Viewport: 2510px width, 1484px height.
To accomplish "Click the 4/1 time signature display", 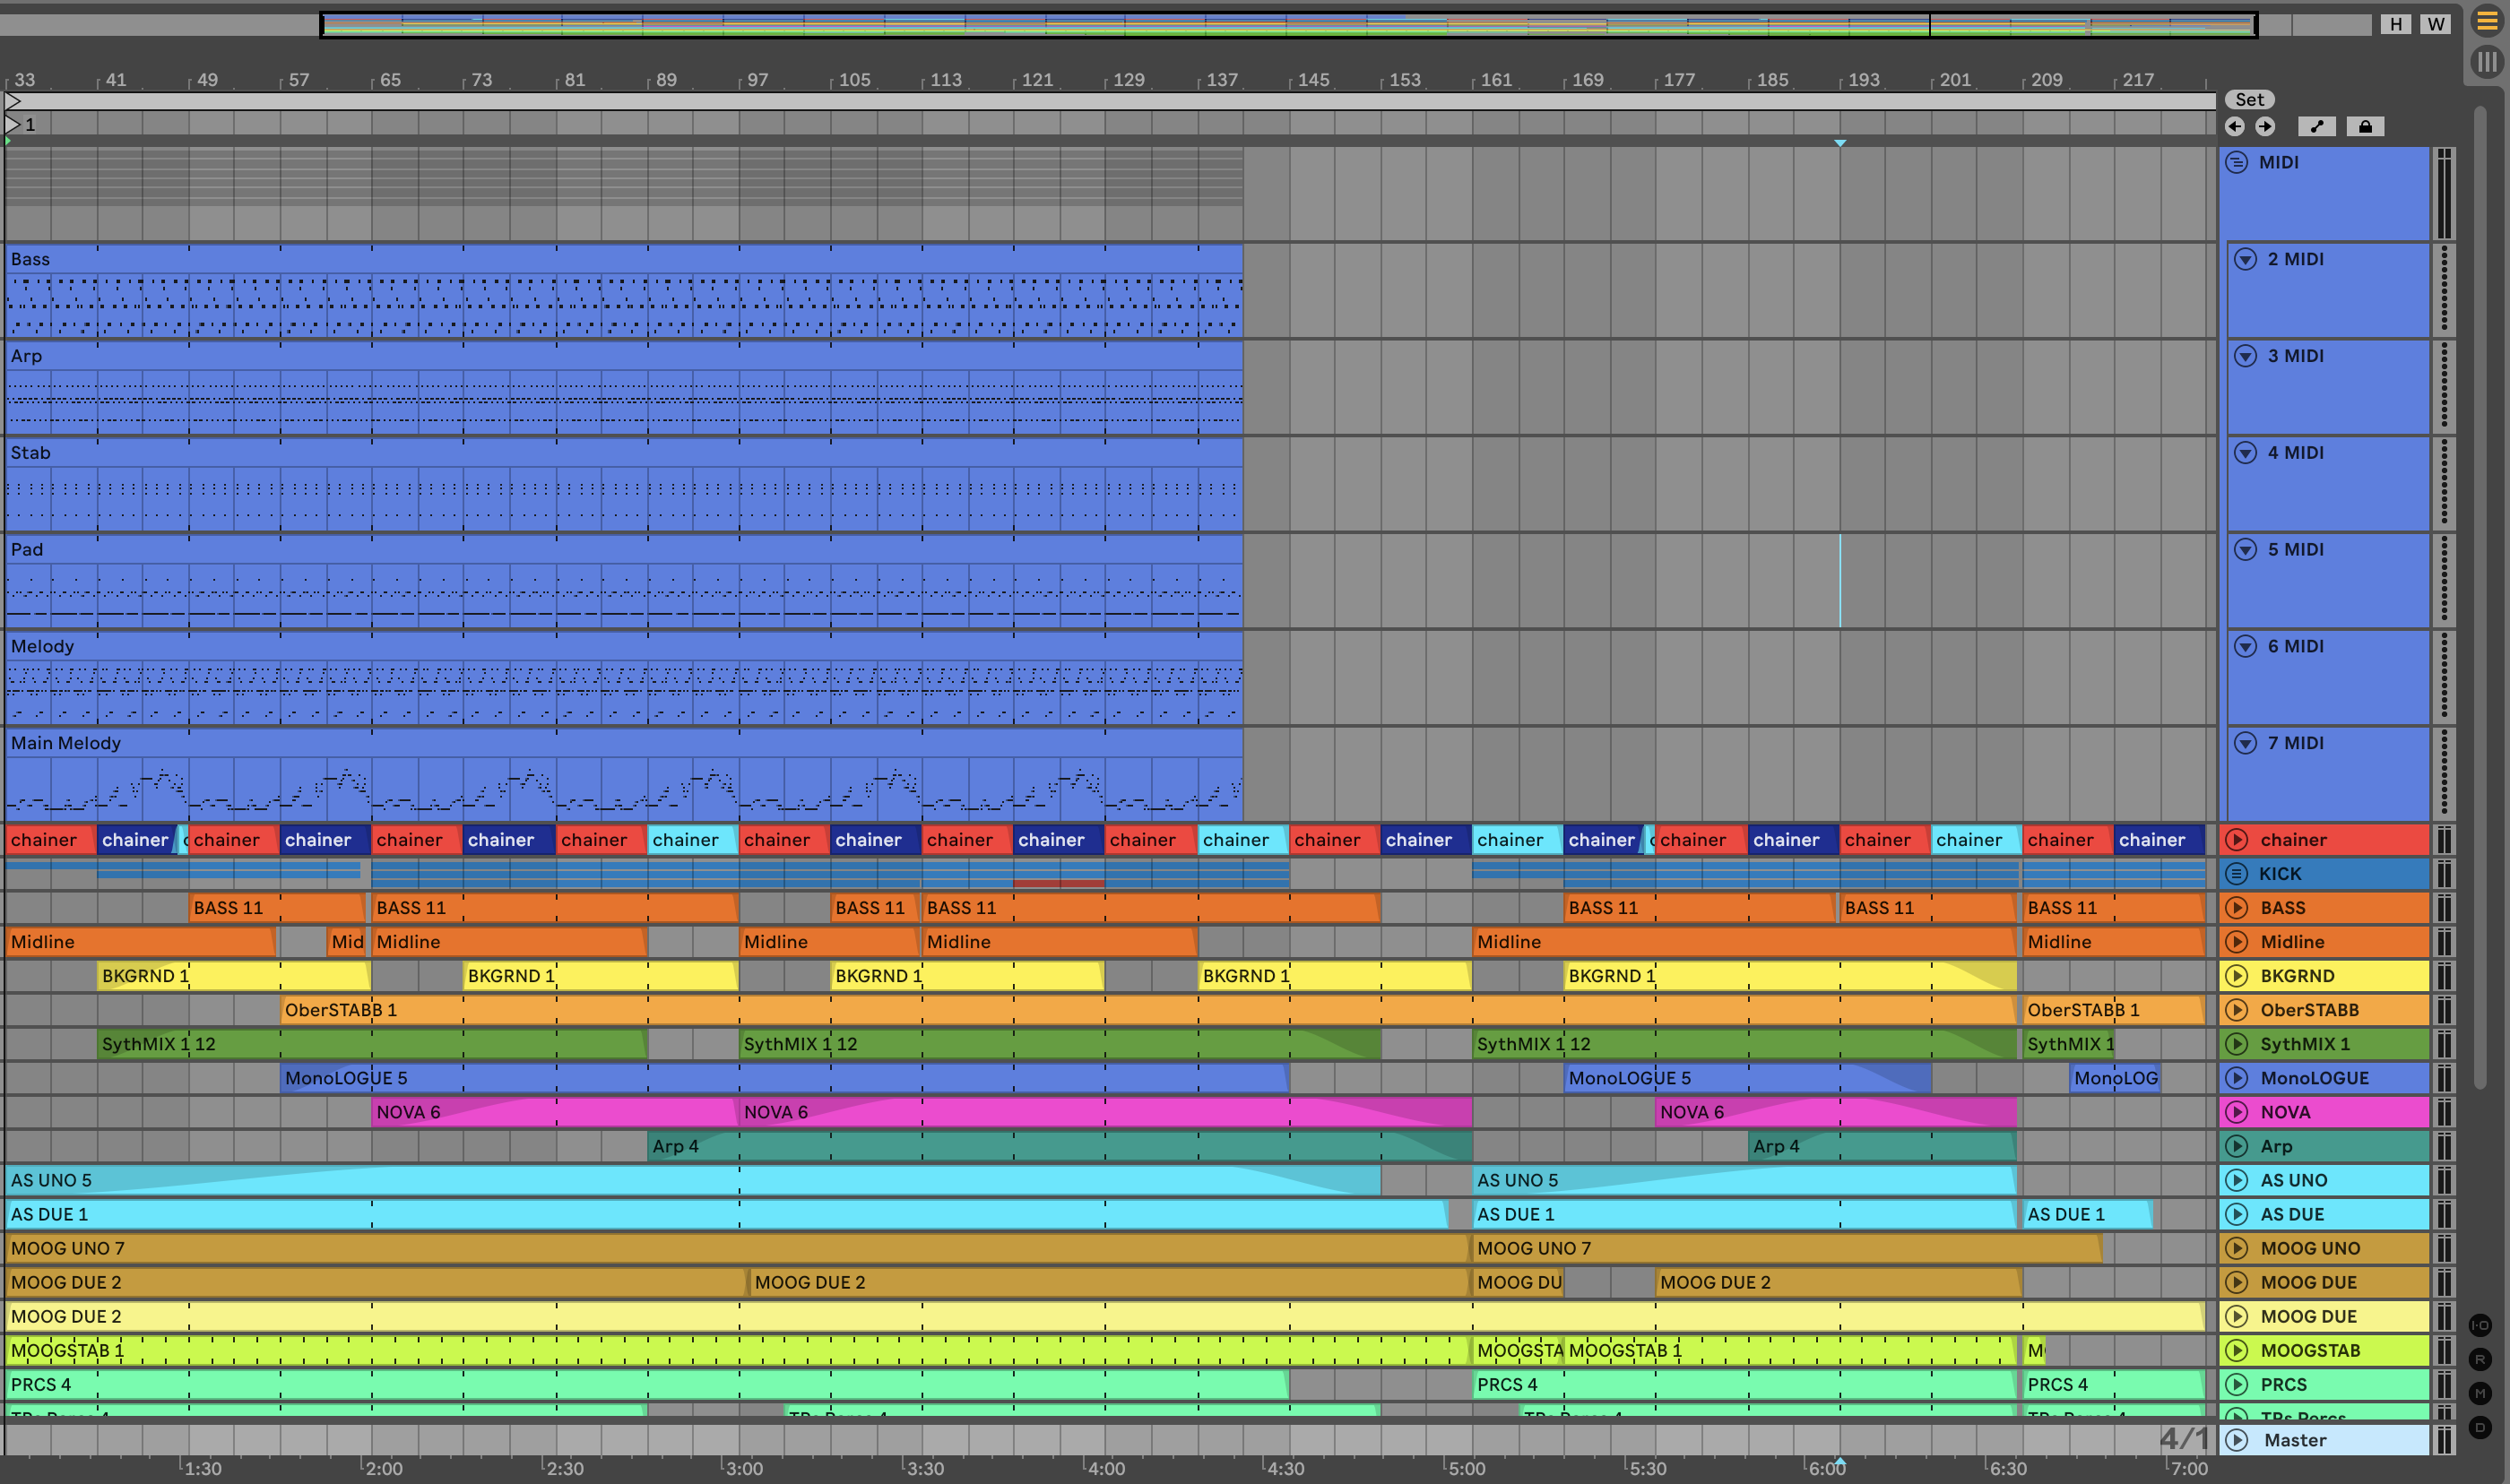I will click(2184, 1438).
